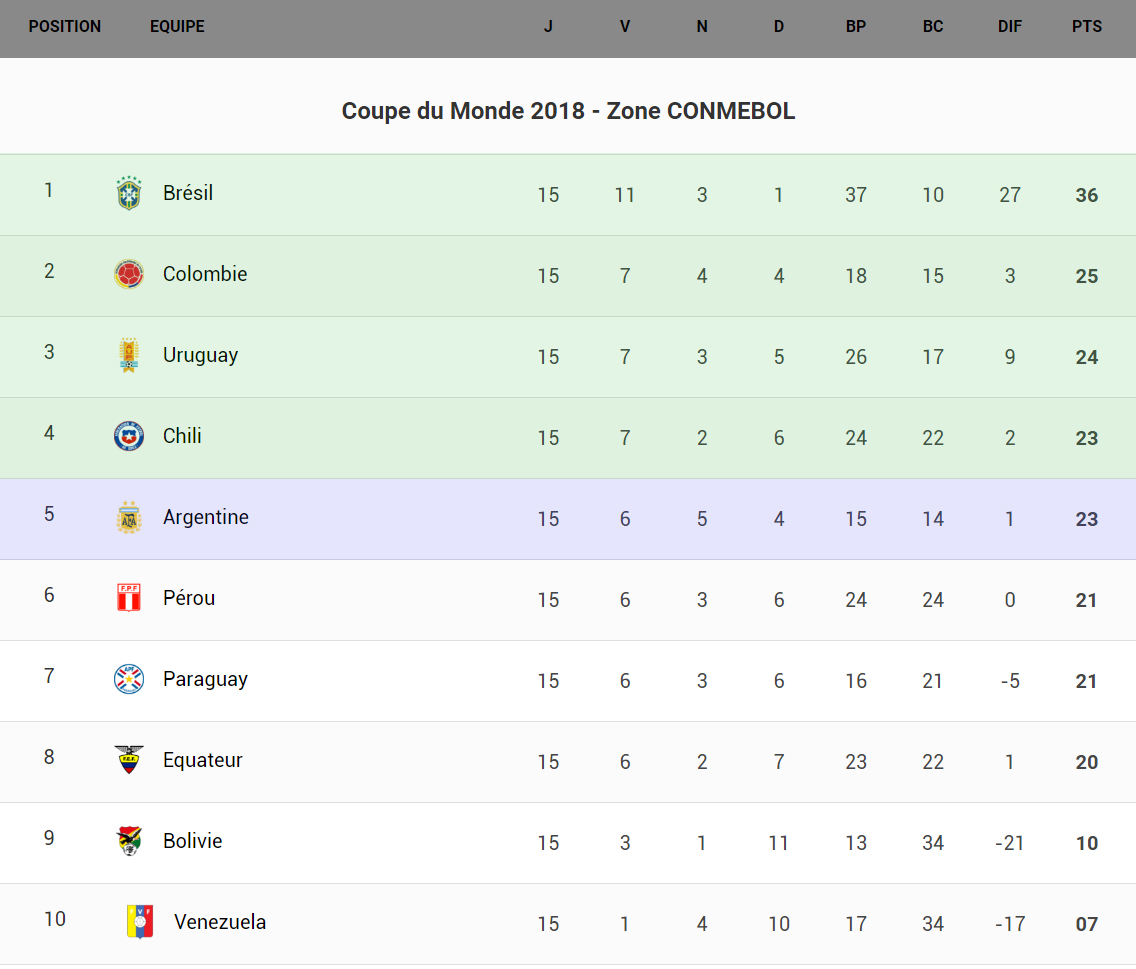Click the Pérou FPF red badge

tap(129, 598)
